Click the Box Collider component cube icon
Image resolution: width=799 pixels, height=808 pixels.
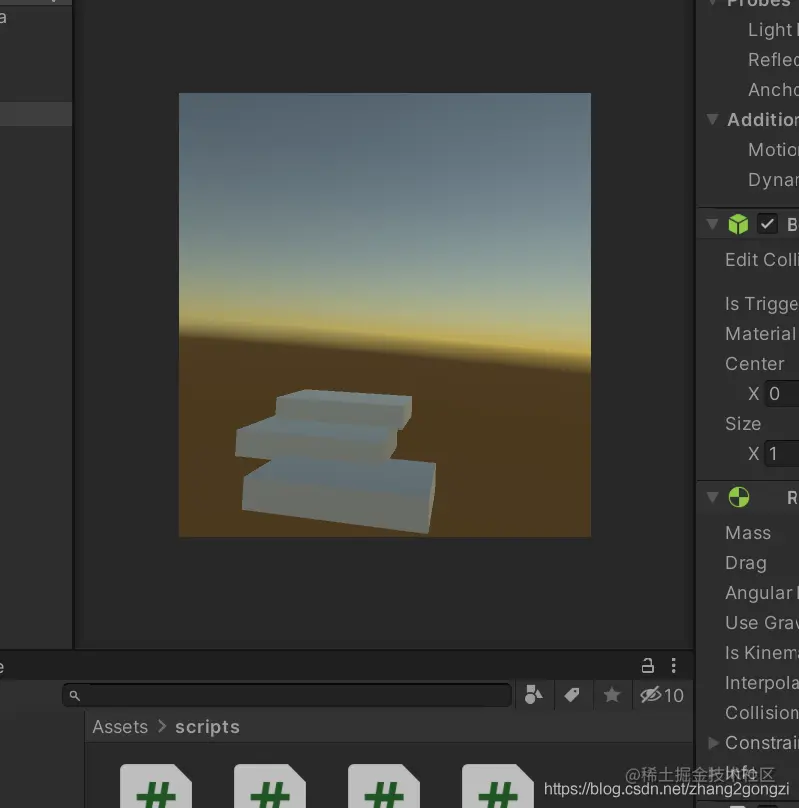coord(738,224)
